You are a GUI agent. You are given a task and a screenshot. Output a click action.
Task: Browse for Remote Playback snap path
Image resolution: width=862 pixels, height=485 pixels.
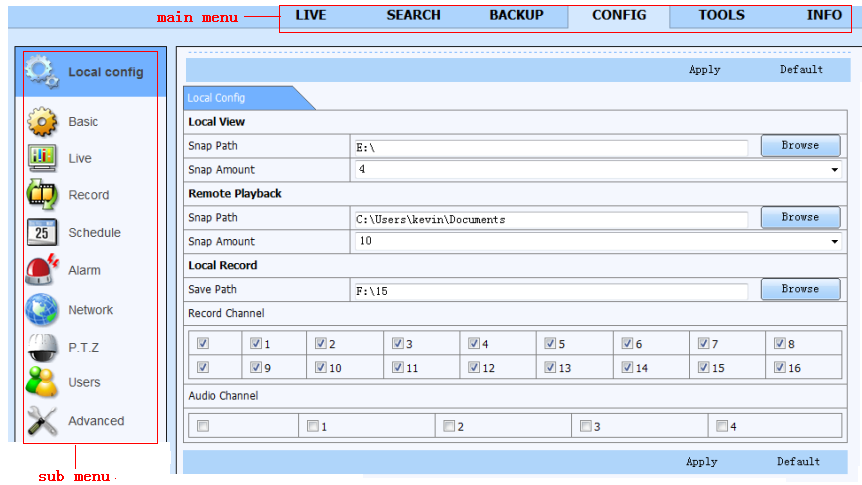click(x=800, y=217)
